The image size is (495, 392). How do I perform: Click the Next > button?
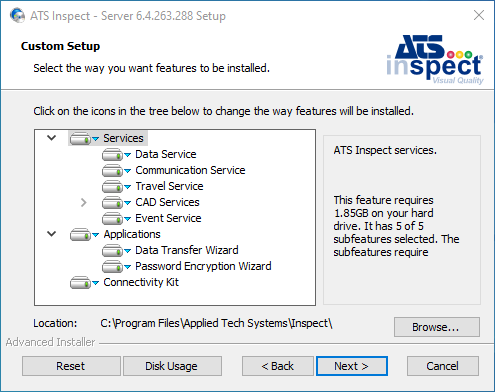352,366
